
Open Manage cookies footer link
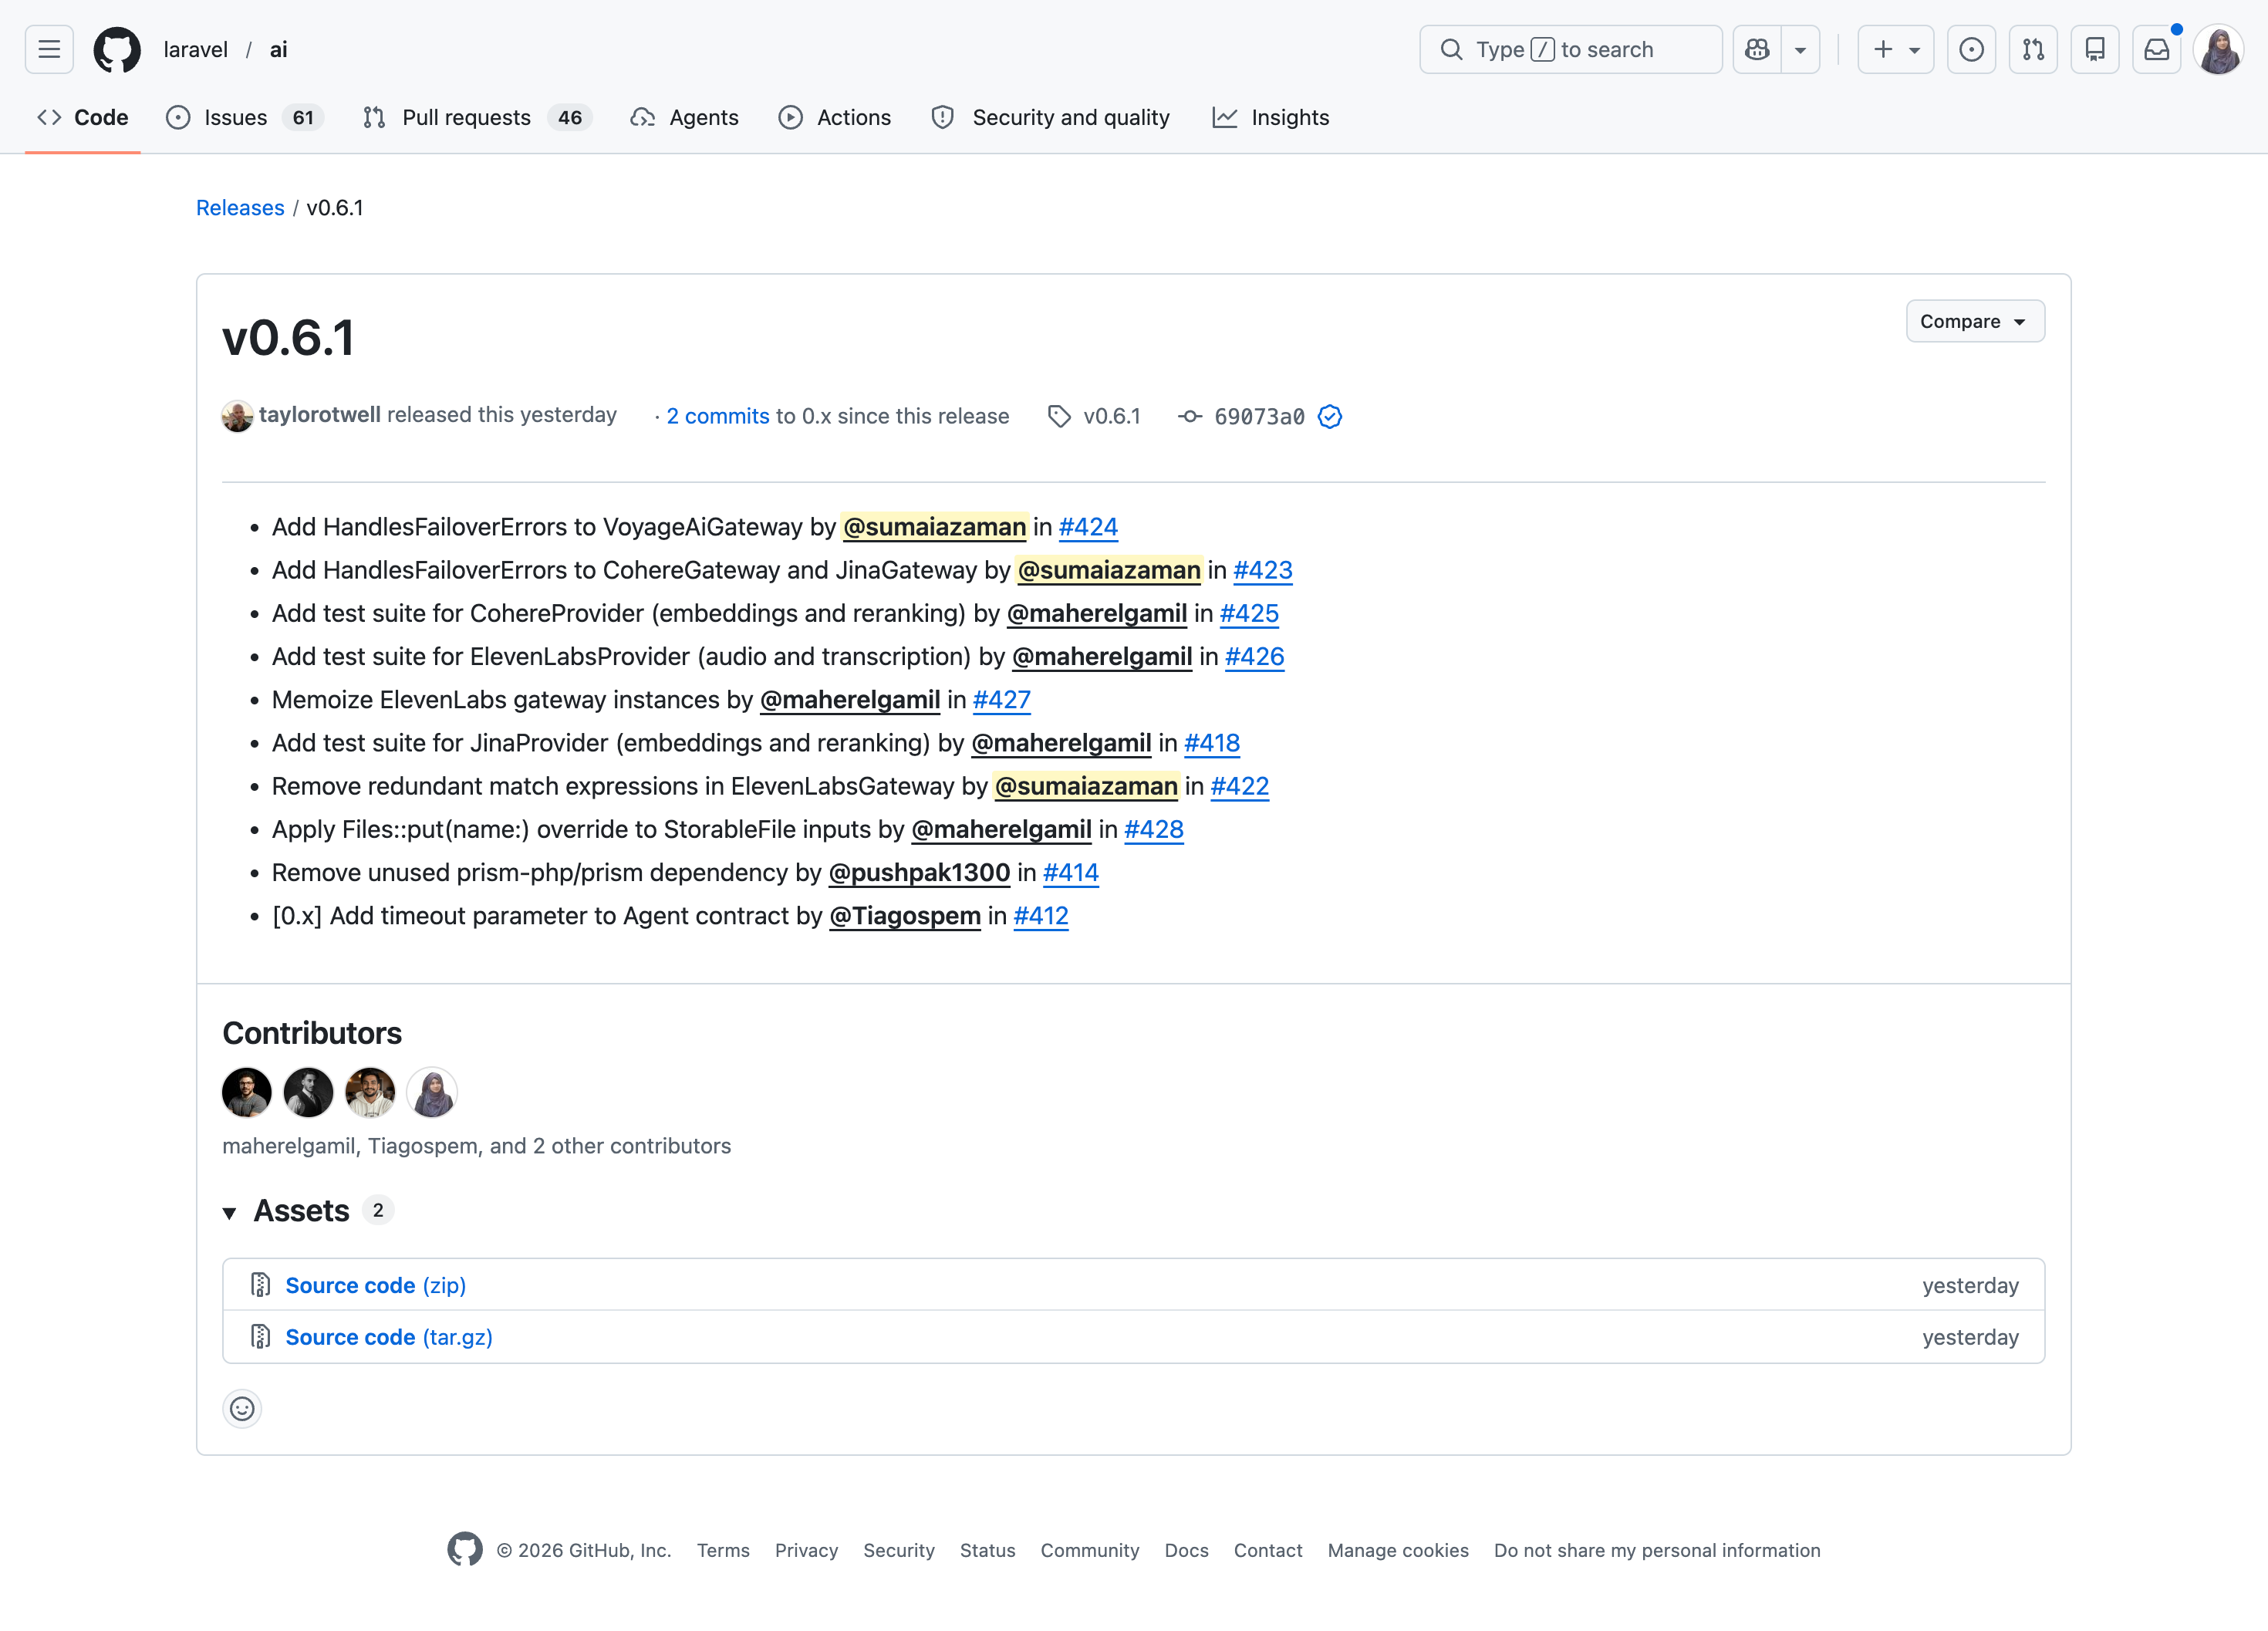tap(1398, 1550)
